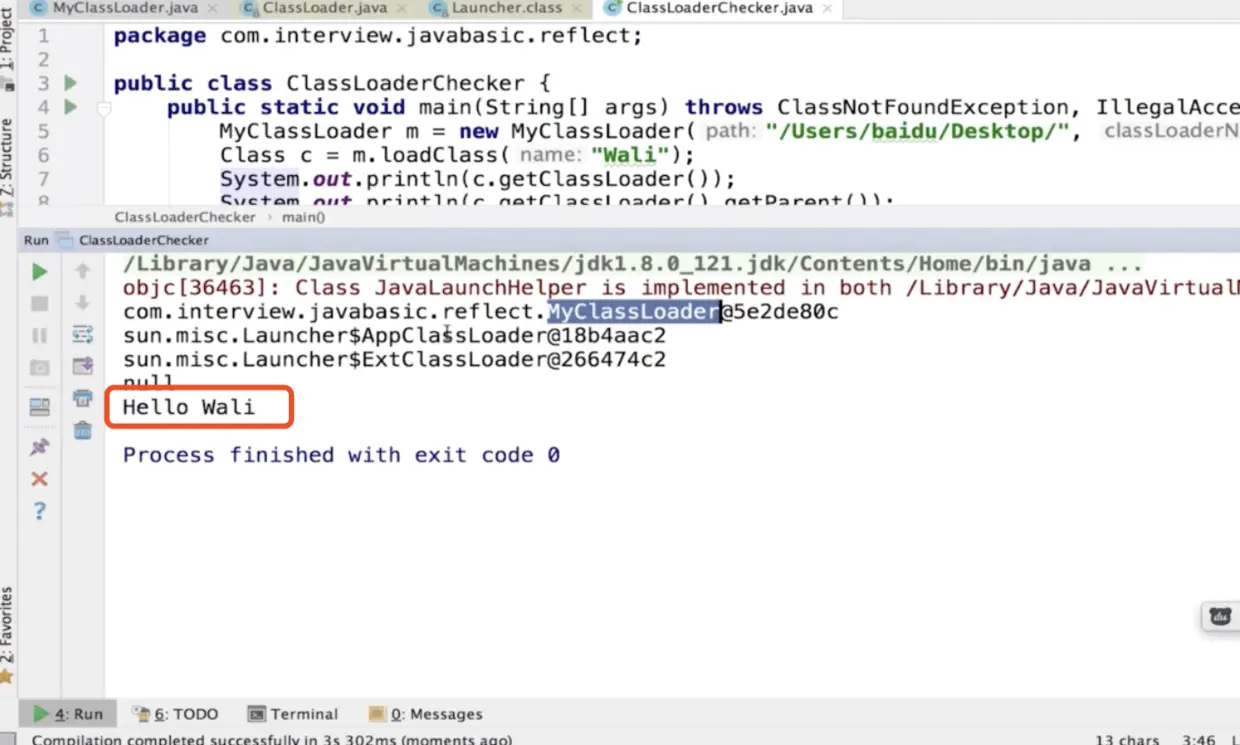The image size is (1240, 745).
Task: Open help via the blue question mark
Action: 39,511
